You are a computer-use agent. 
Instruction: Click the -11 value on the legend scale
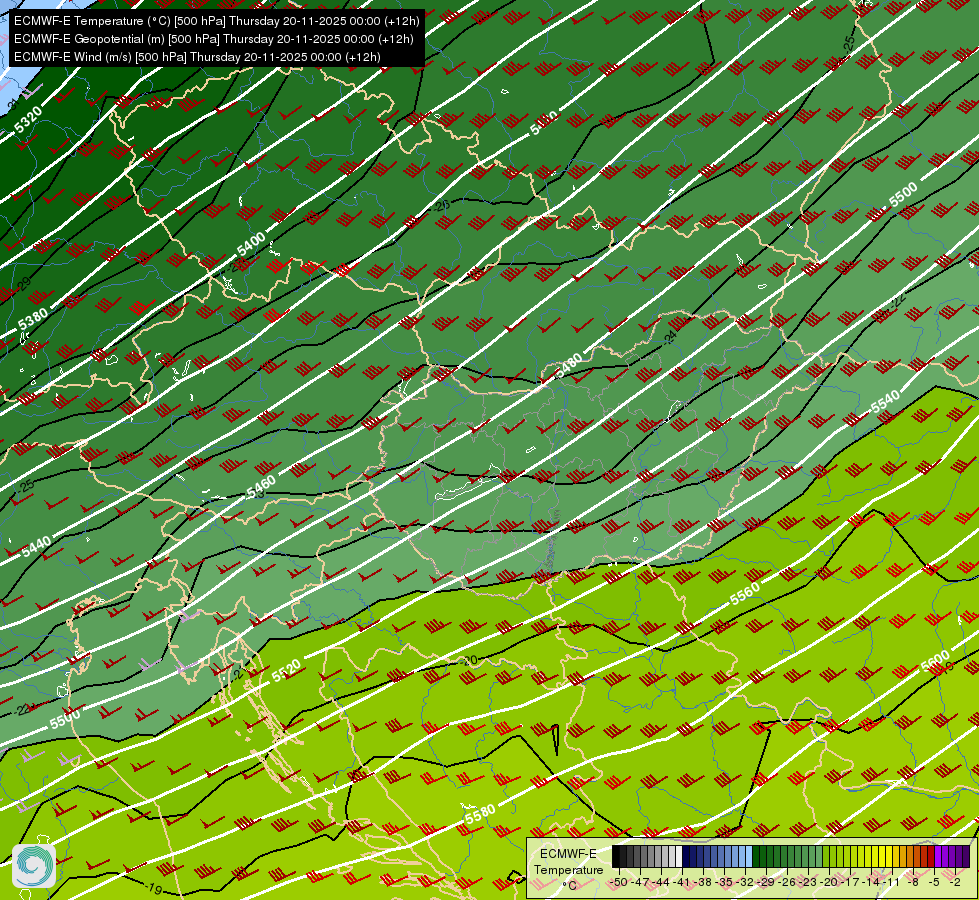[x=891, y=882]
